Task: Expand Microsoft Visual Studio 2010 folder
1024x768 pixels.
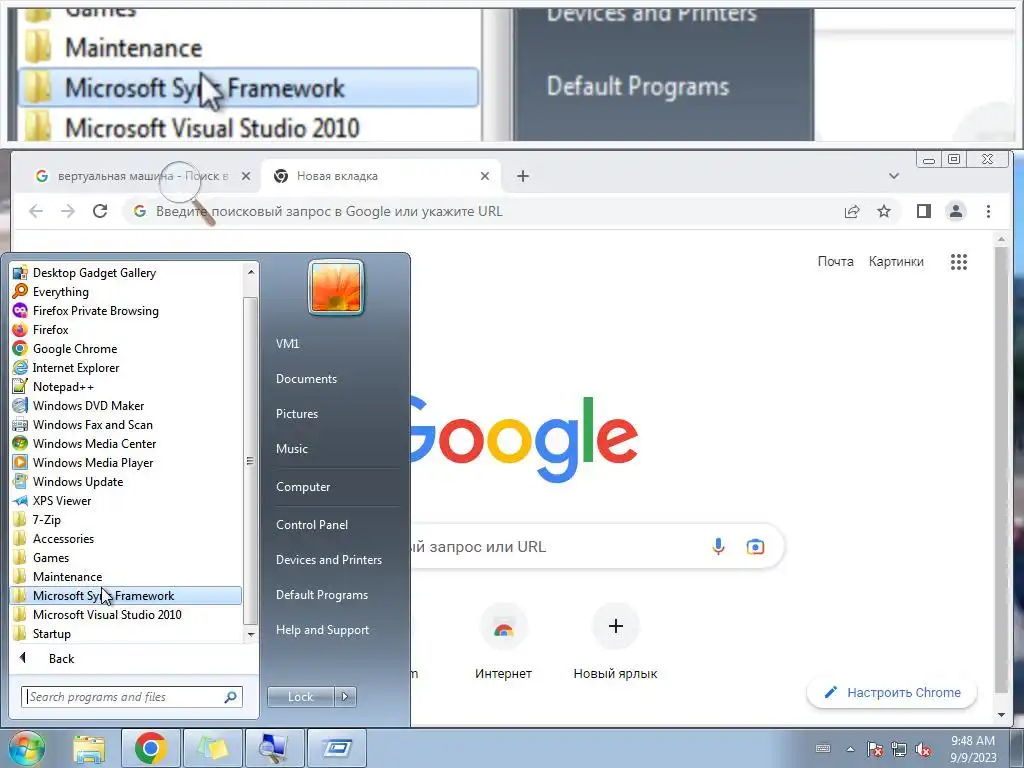Action: pos(125,615)
